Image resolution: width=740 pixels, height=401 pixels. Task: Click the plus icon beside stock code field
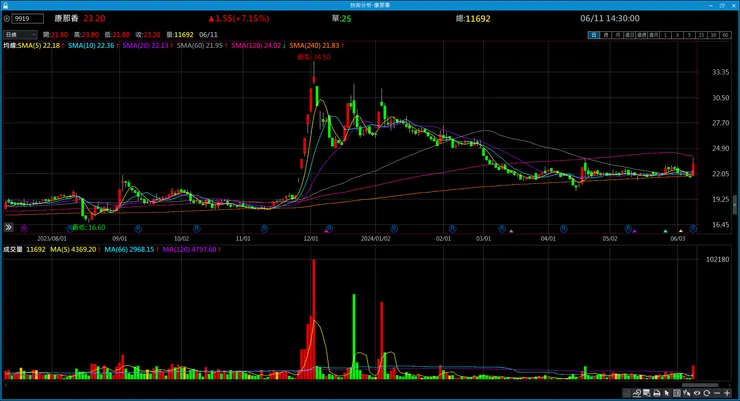point(7,18)
